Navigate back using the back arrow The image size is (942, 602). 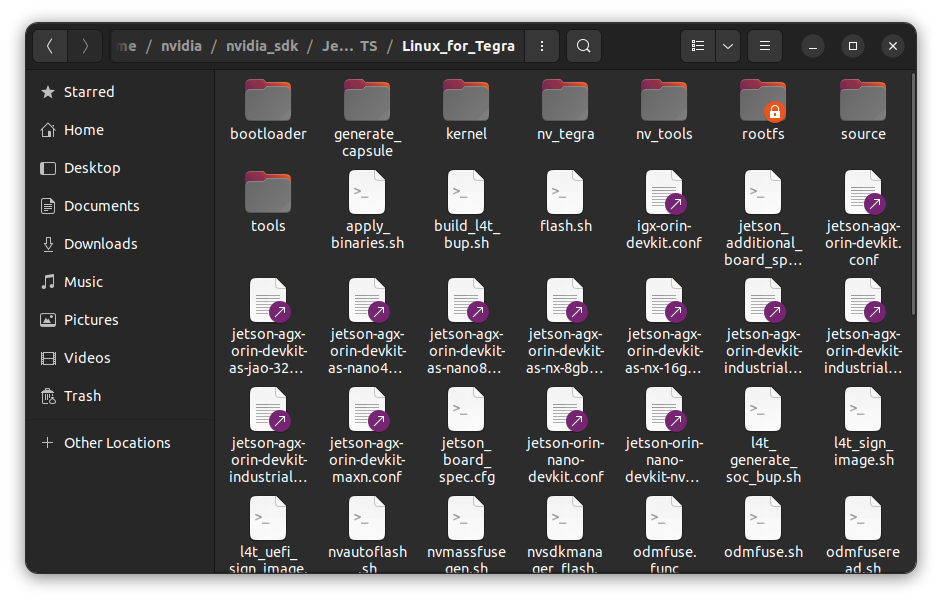click(x=50, y=46)
